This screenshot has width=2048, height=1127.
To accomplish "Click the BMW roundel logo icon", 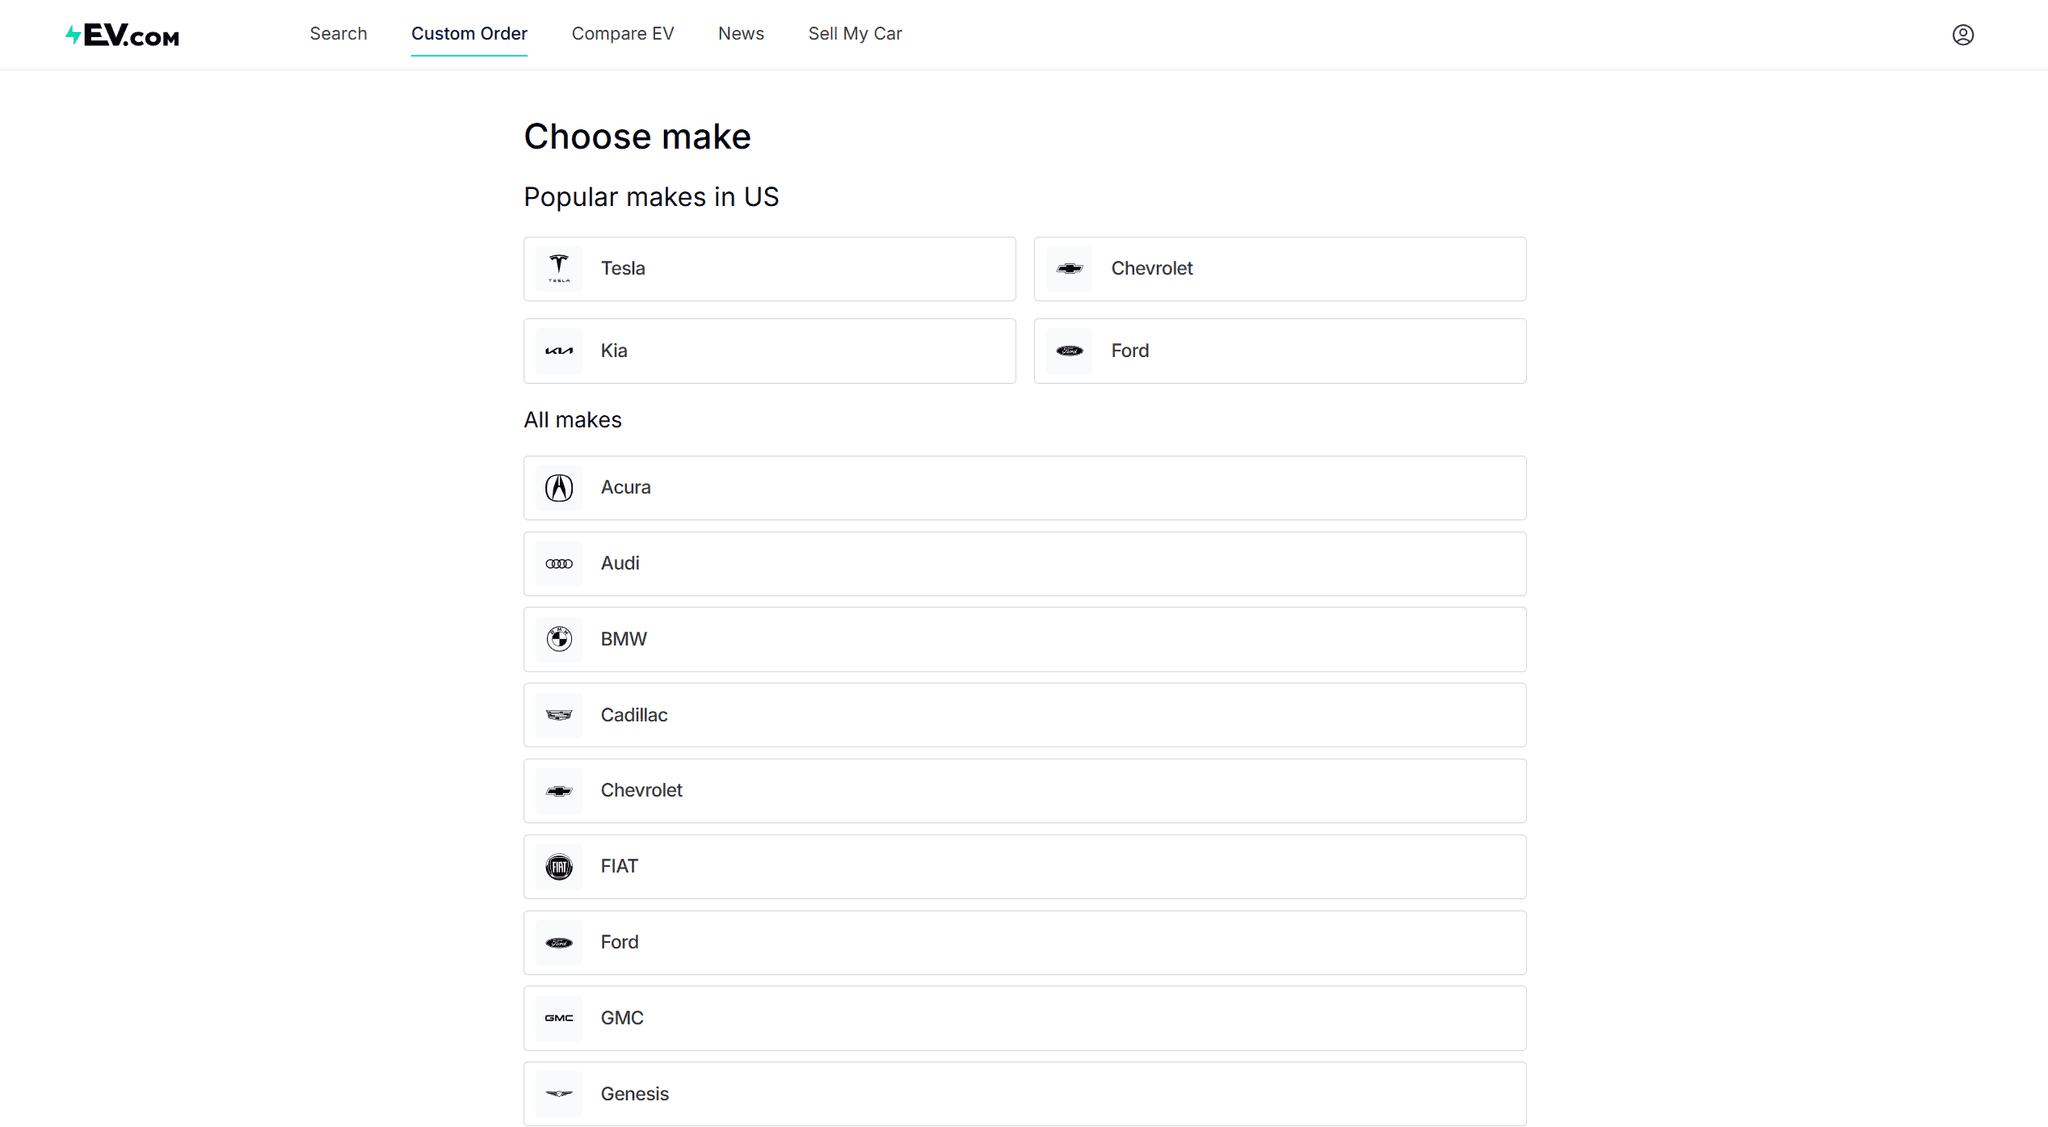I will click(x=559, y=639).
